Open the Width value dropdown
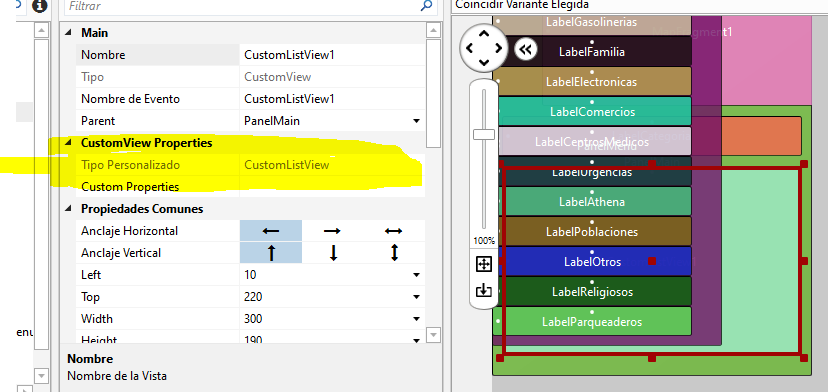Image resolution: width=828 pixels, height=392 pixels. (x=416, y=319)
